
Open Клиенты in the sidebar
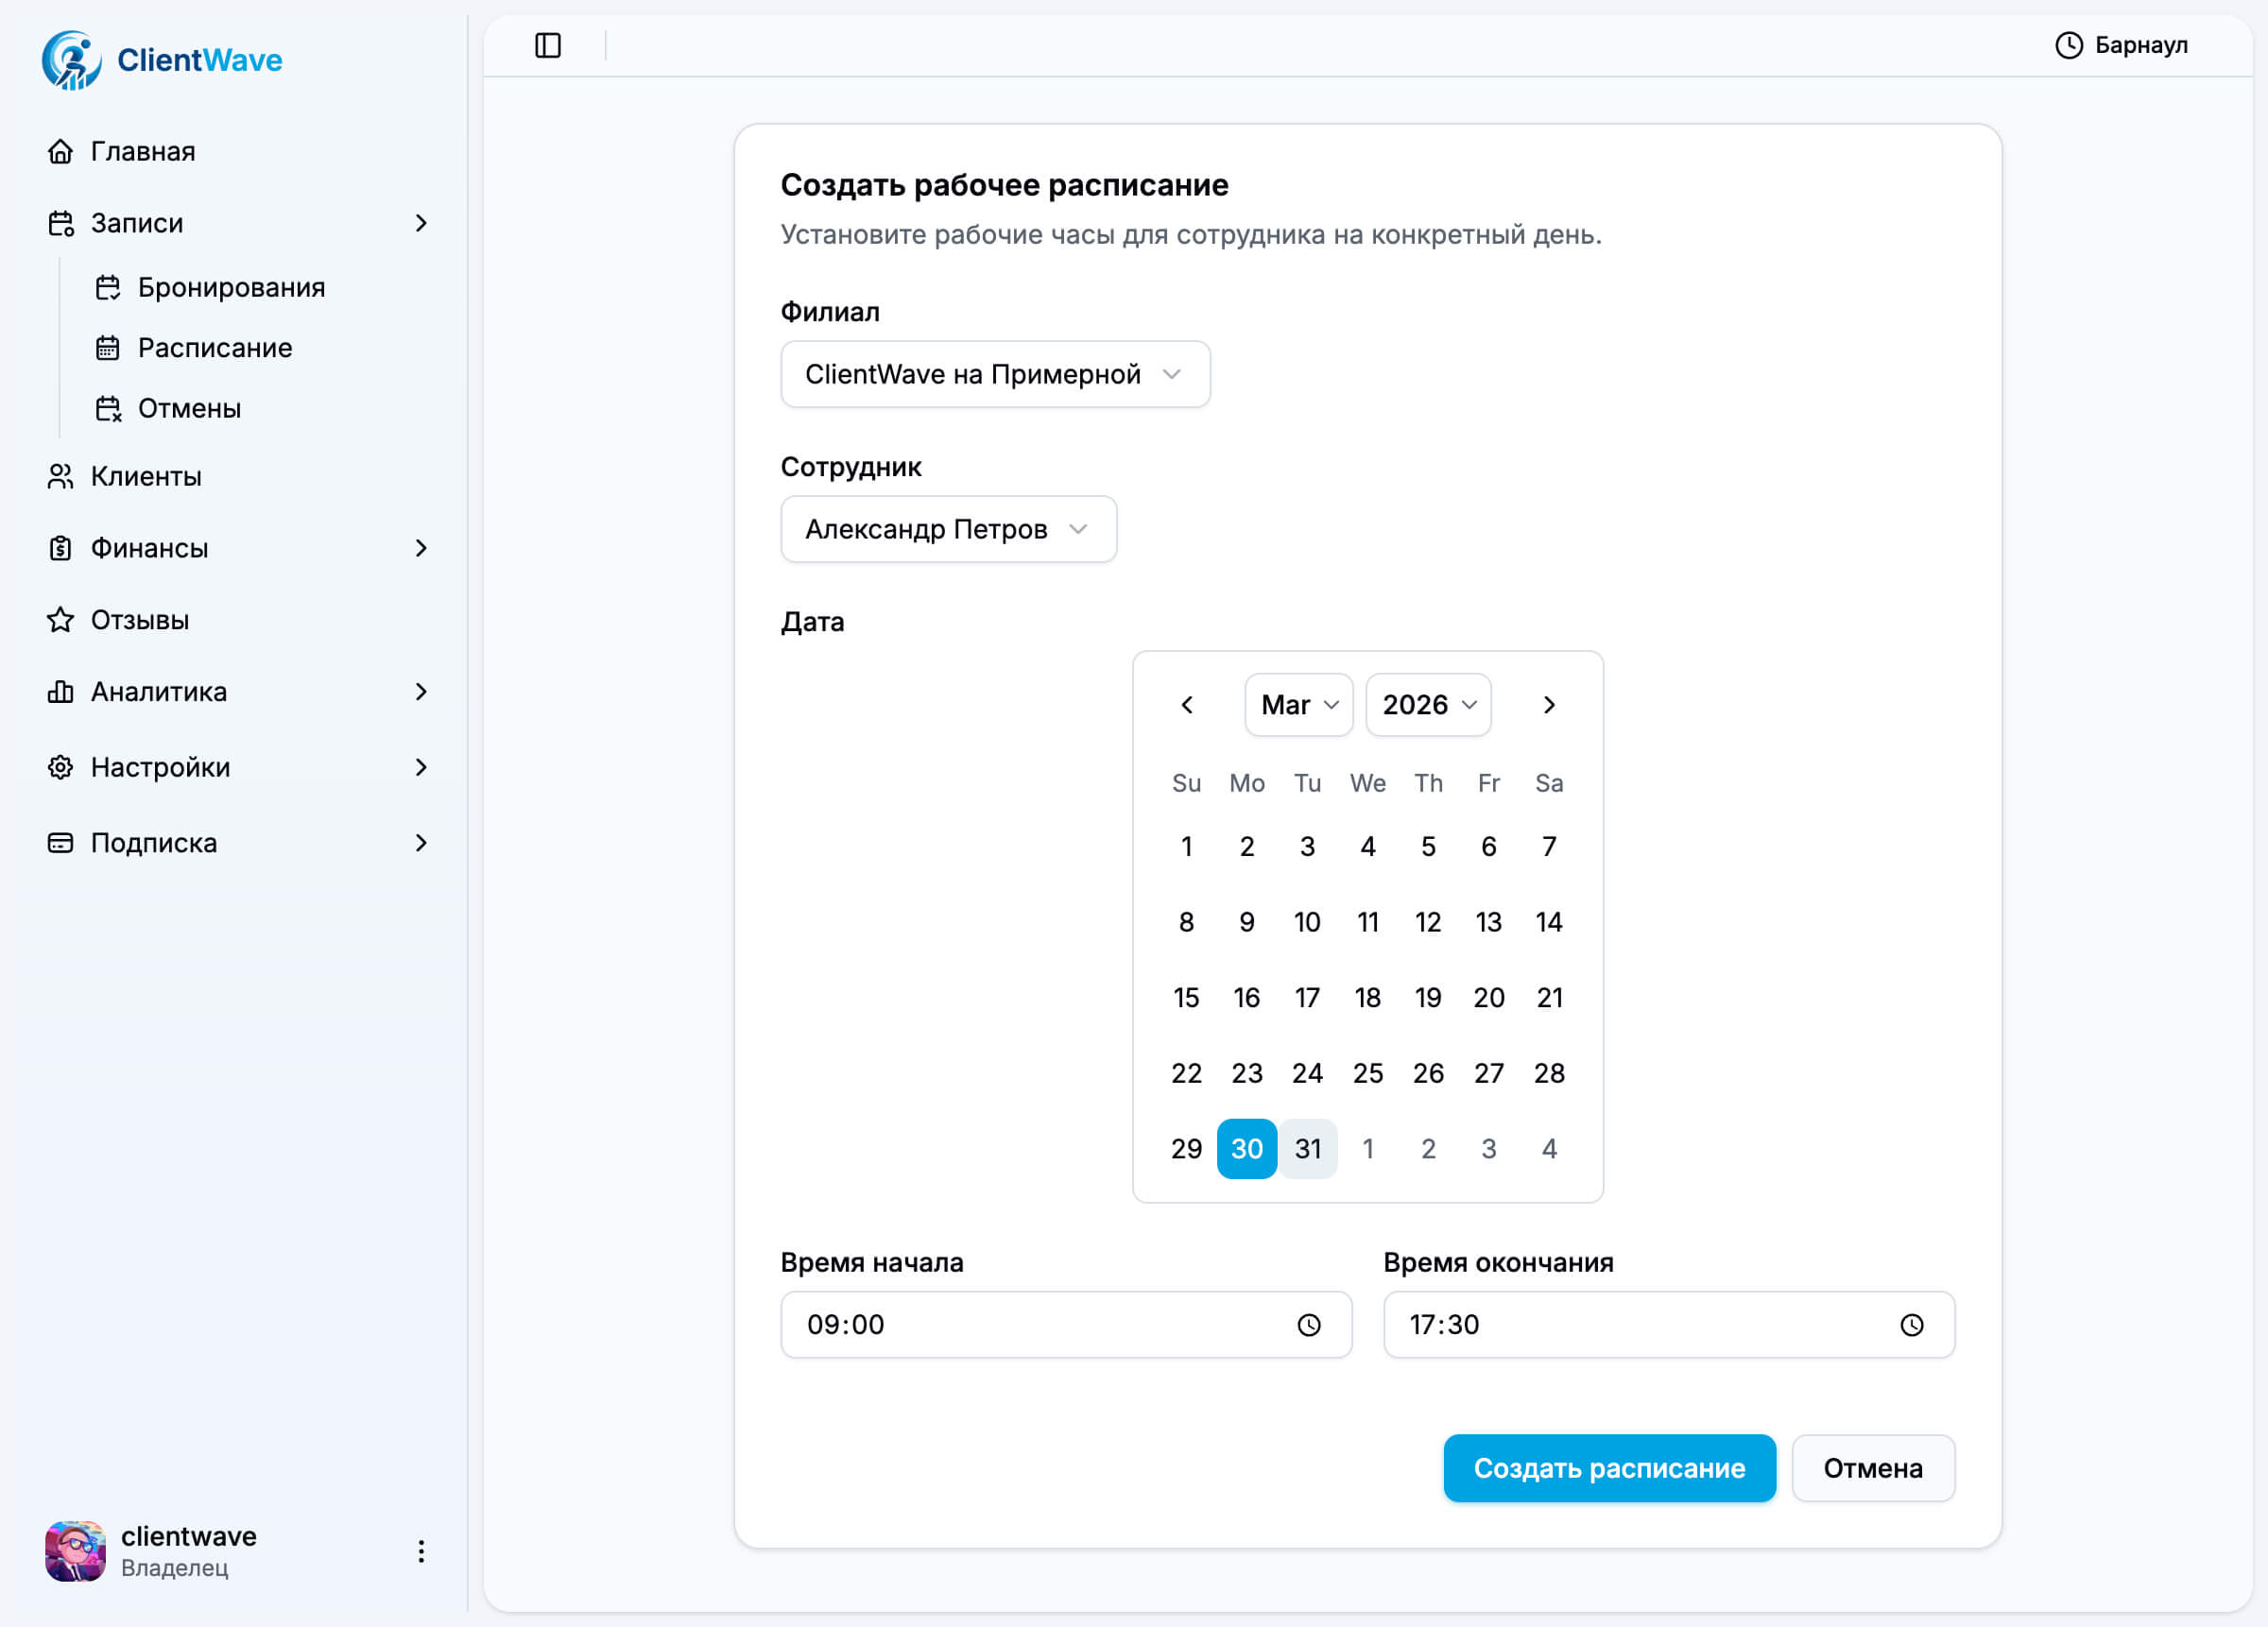(x=146, y=477)
